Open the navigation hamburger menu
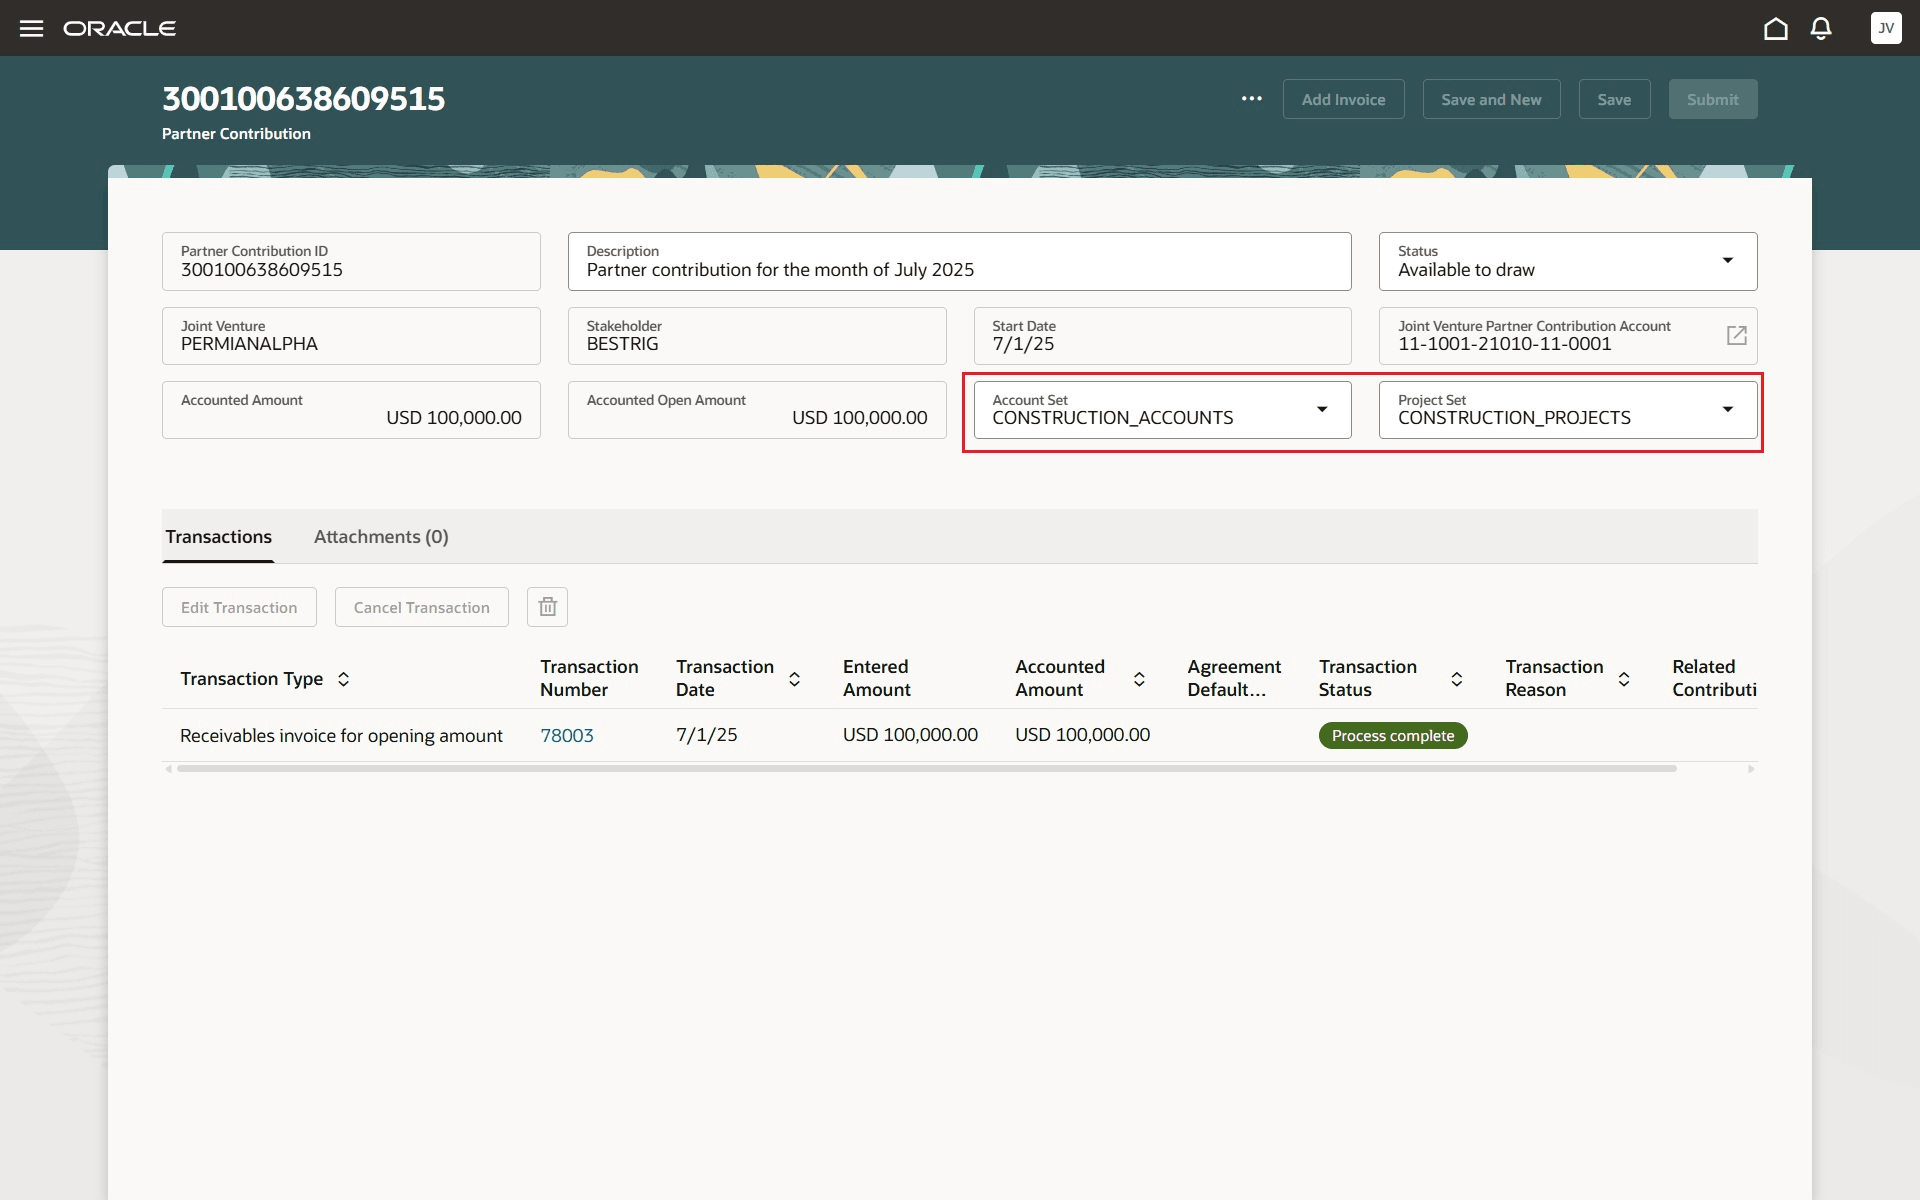 (x=32, y=27)
